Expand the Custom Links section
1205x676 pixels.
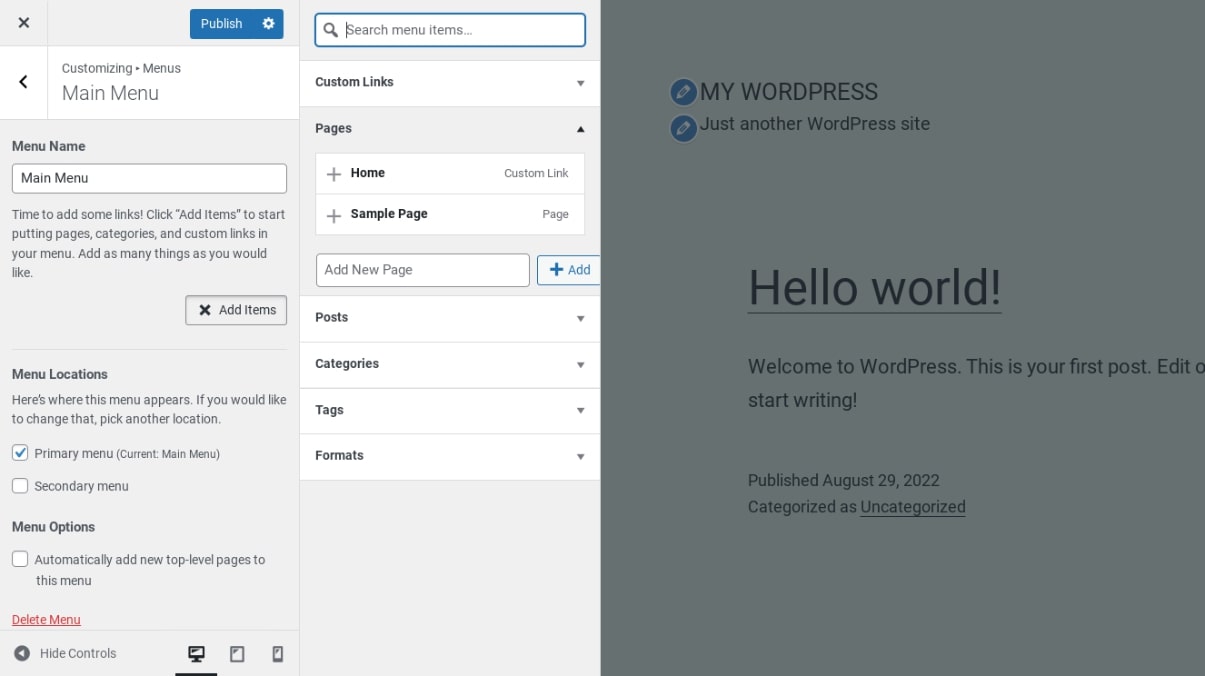[x=449, y=83]
